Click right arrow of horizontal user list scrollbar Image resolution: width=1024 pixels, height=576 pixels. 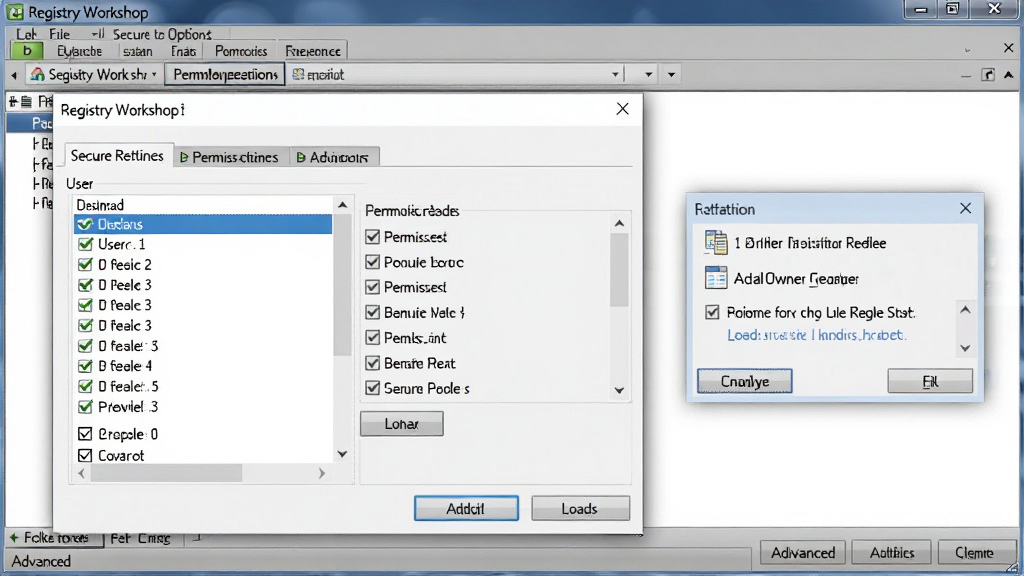[321, 473]
